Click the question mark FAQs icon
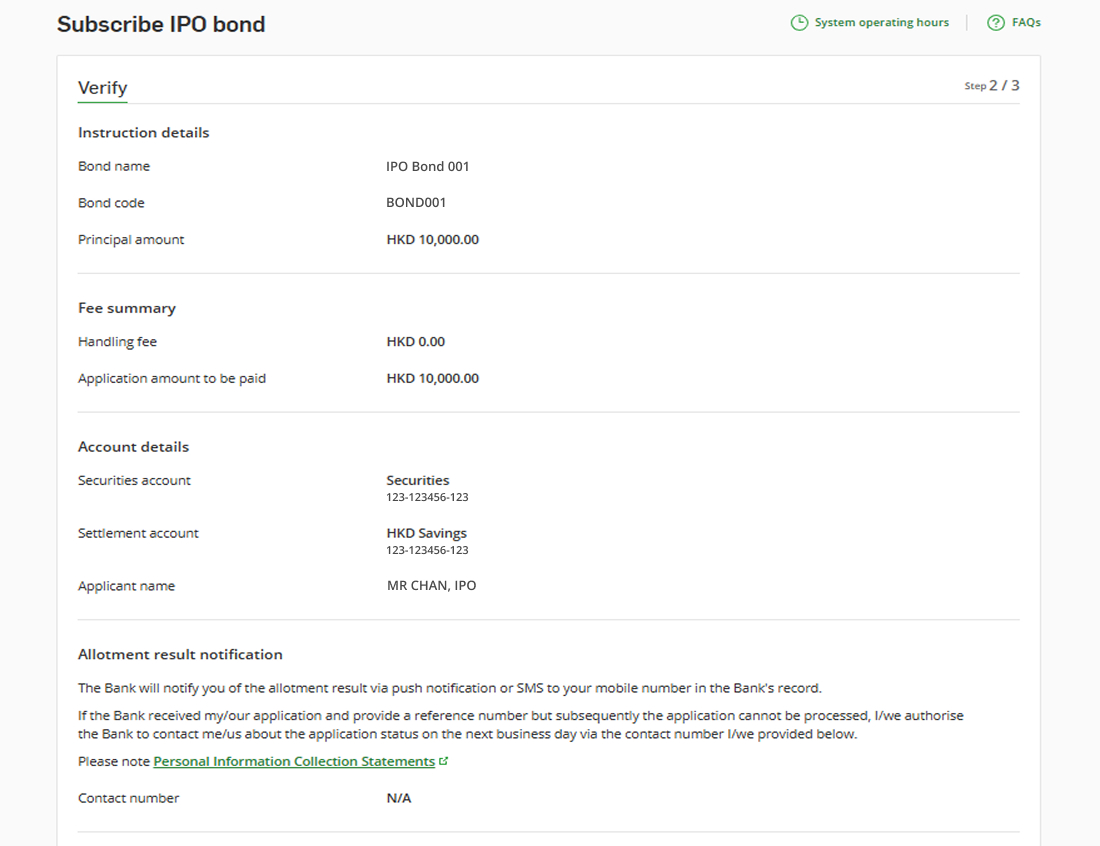 (x=995, y=23)
